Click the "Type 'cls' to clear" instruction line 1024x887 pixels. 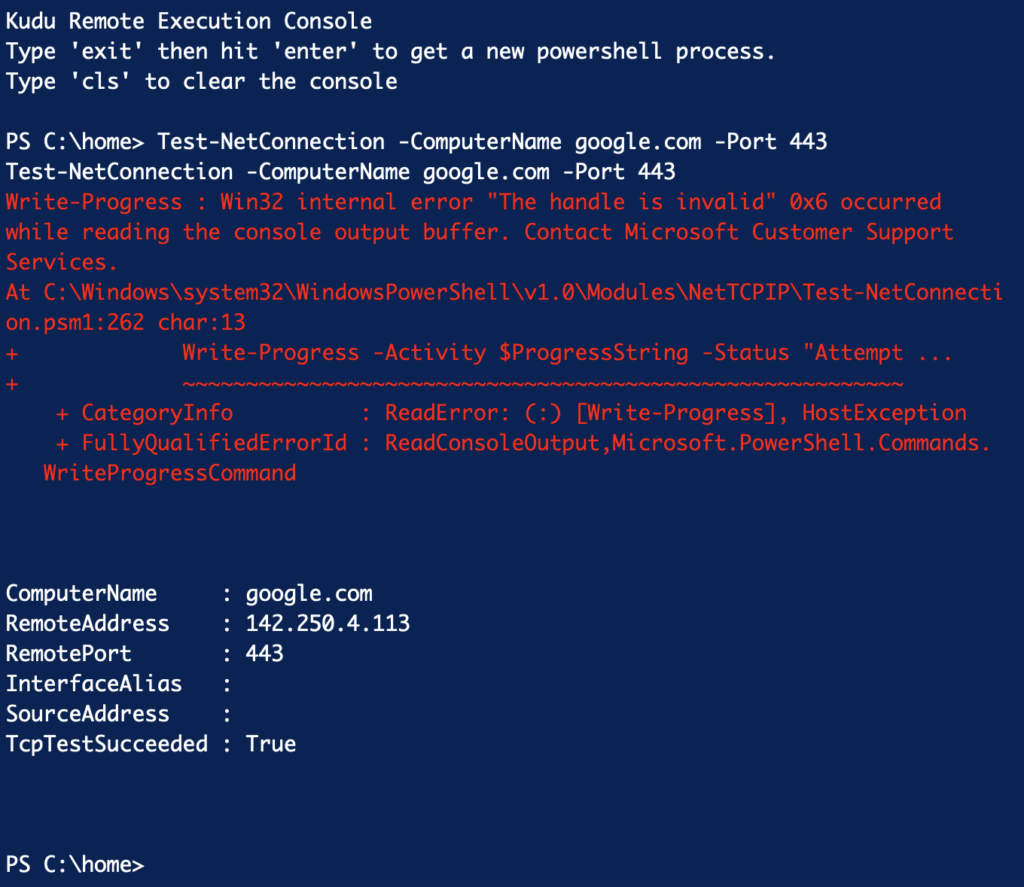[201, 81]
